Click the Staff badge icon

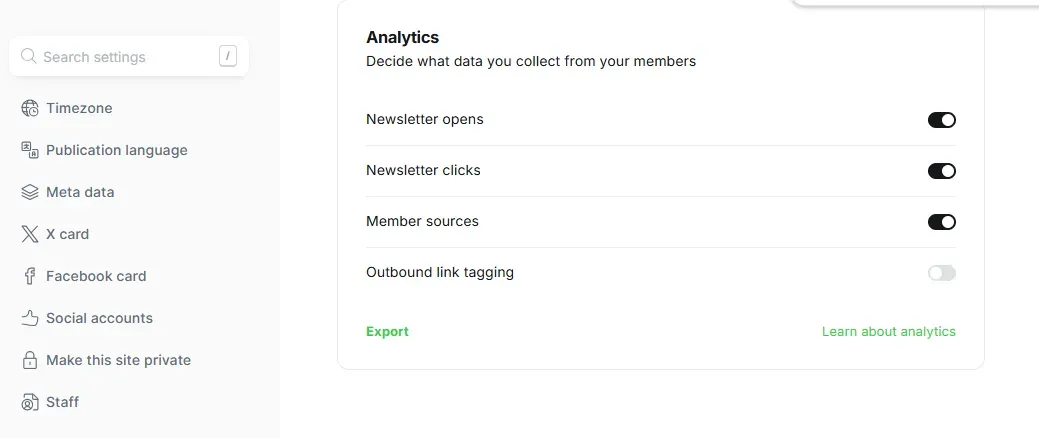point(30,402)
